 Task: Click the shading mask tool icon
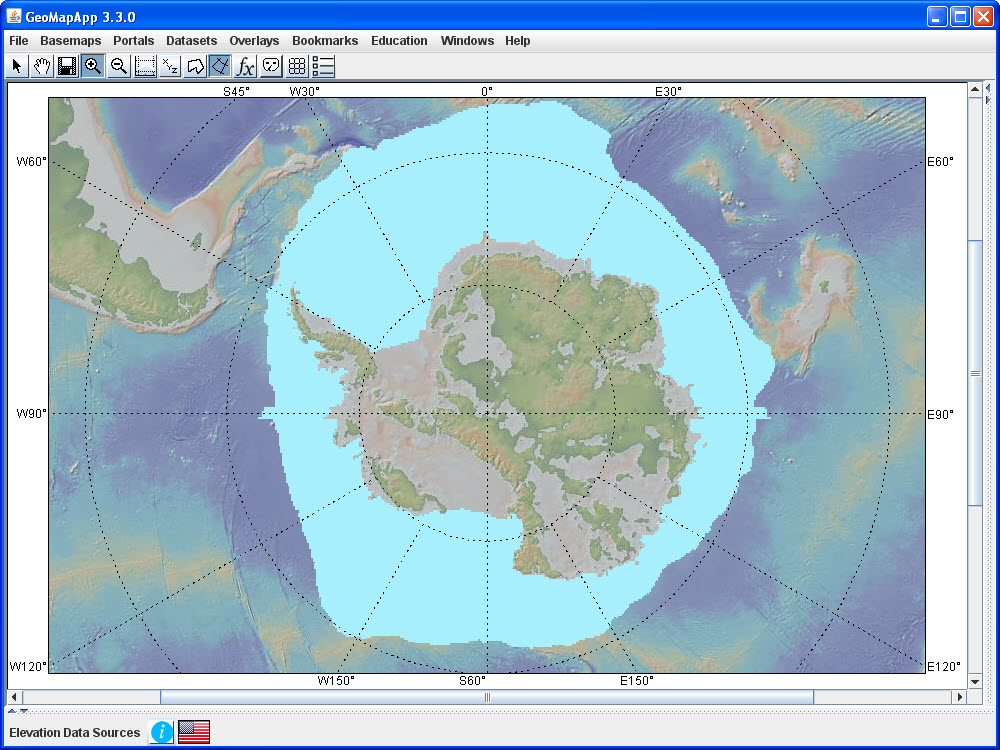coord(271,65)
